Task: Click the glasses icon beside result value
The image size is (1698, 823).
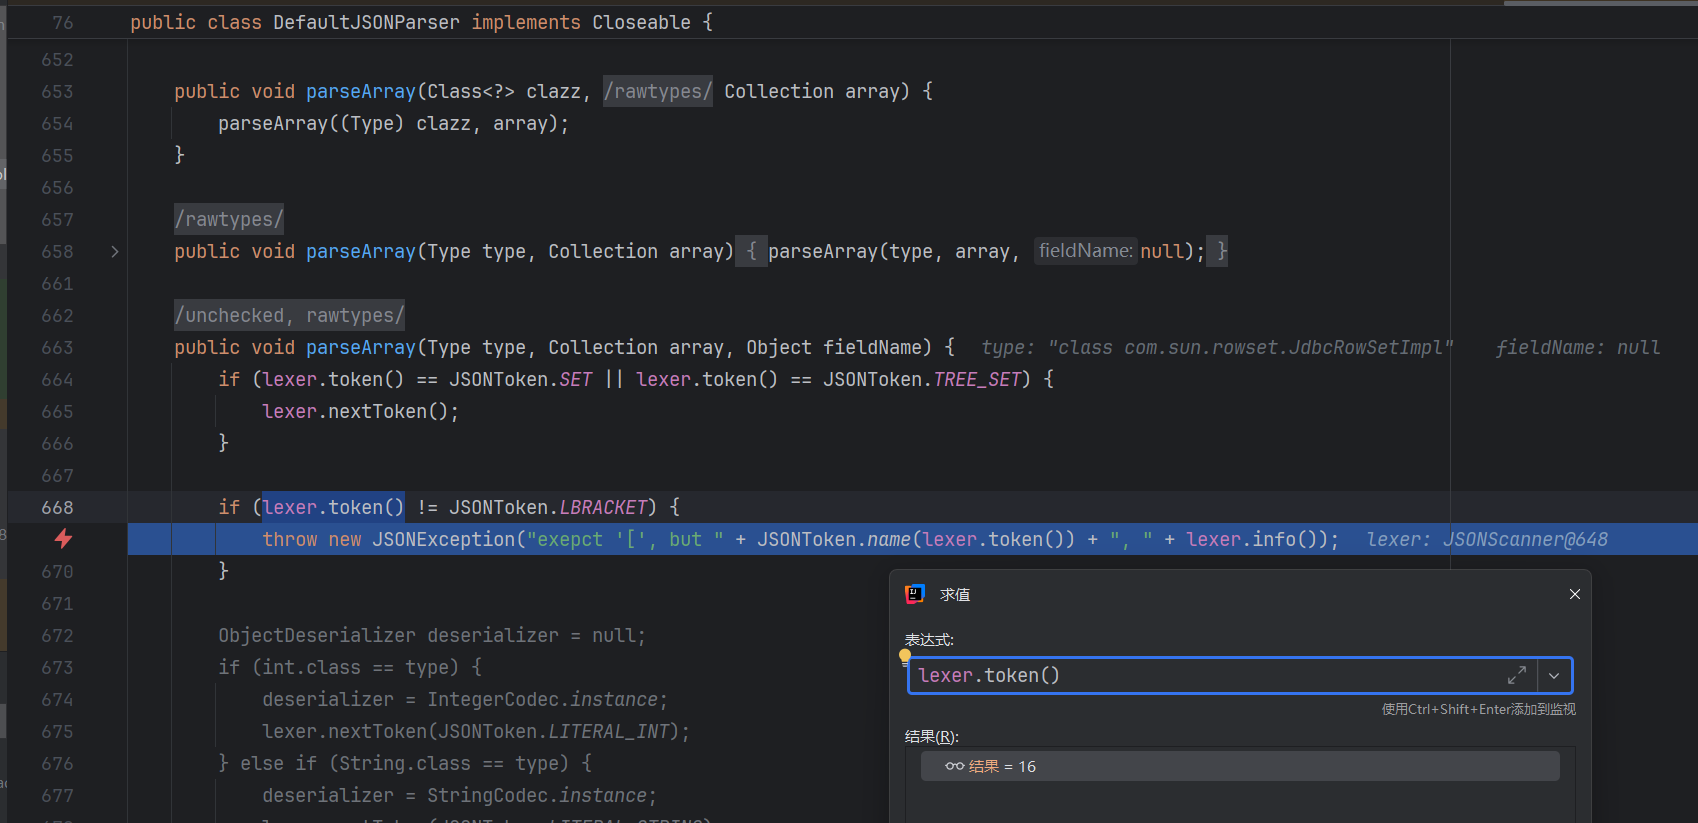Action: (954, 767)
